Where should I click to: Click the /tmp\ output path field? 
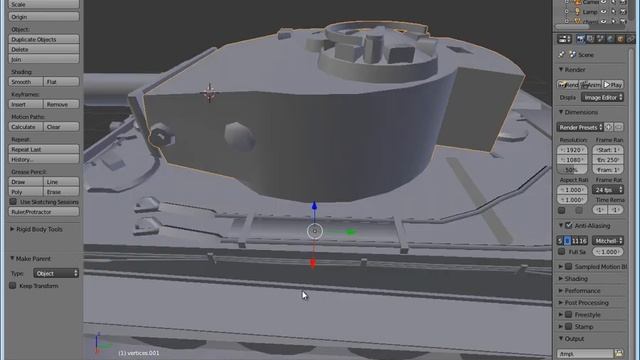[x=585, y=353]
